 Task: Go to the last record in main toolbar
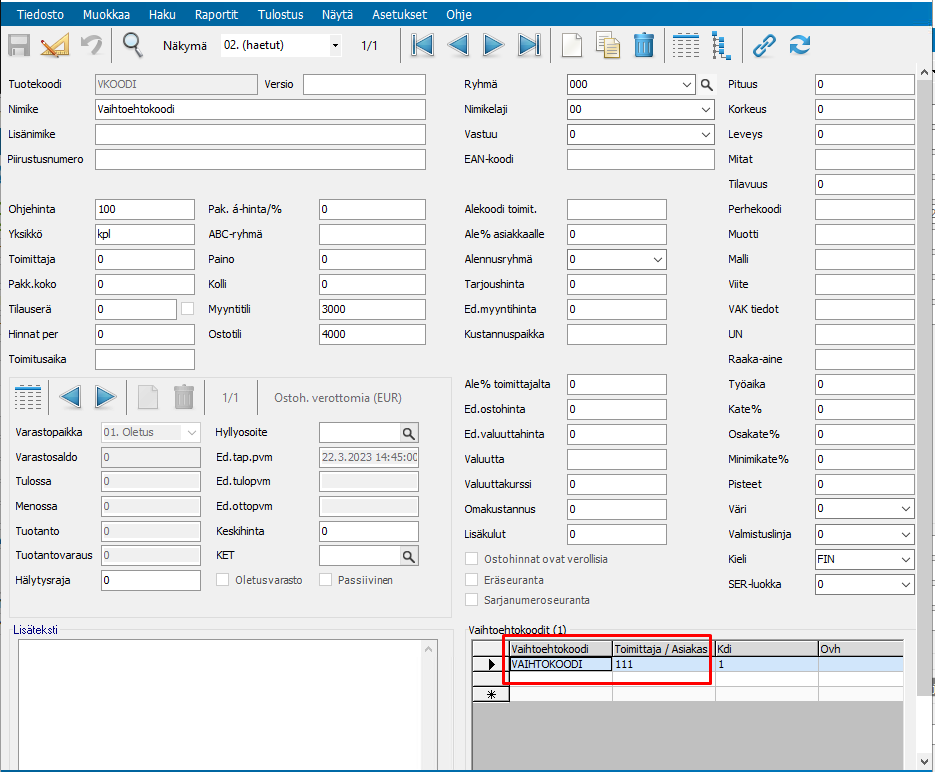click(x=529, y=45)
